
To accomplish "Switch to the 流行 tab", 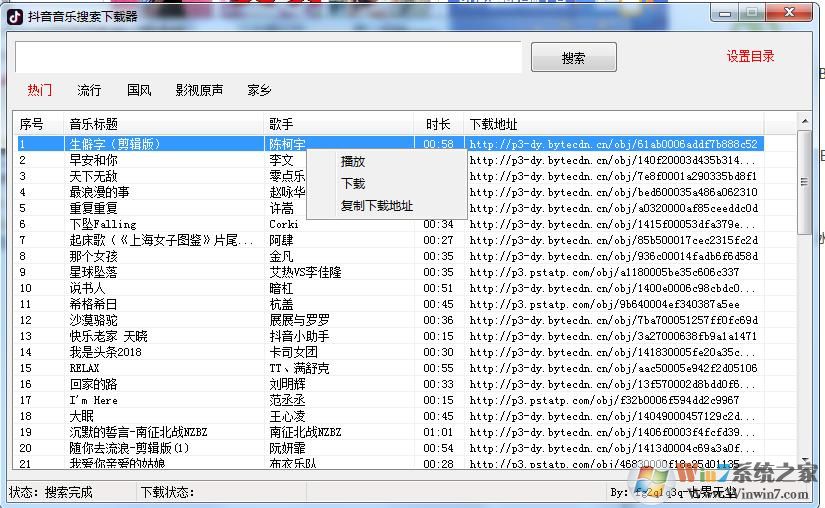I will coord(89,91).
